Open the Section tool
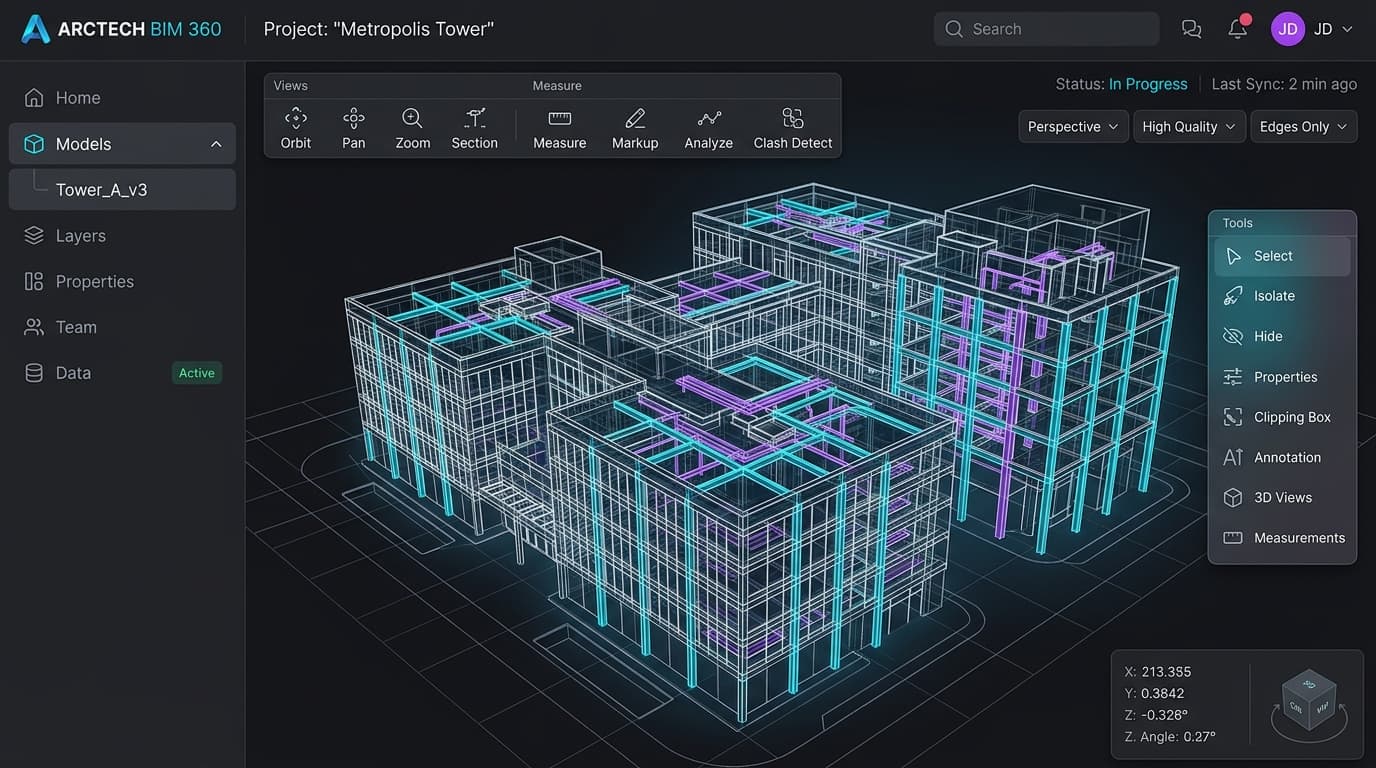1376x768 pixels. click(x=475, y=129)
